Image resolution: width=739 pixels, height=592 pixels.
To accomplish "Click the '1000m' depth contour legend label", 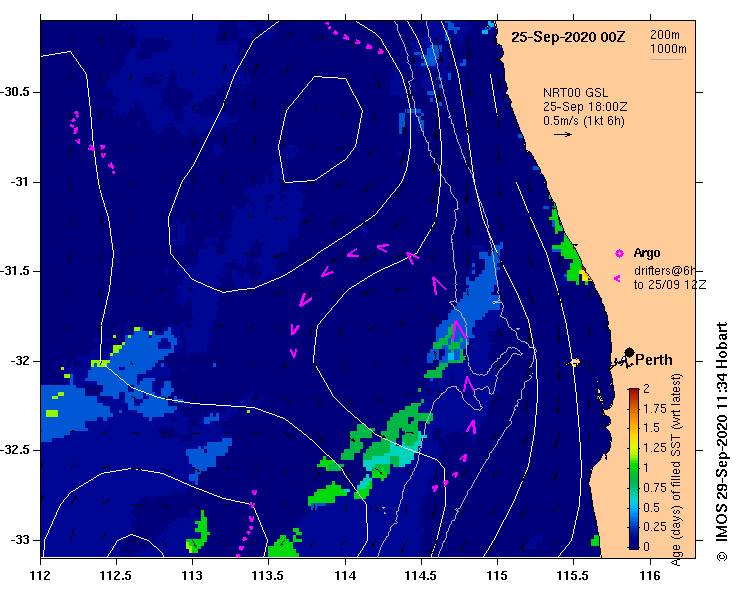I will click(x=668, y=49).
